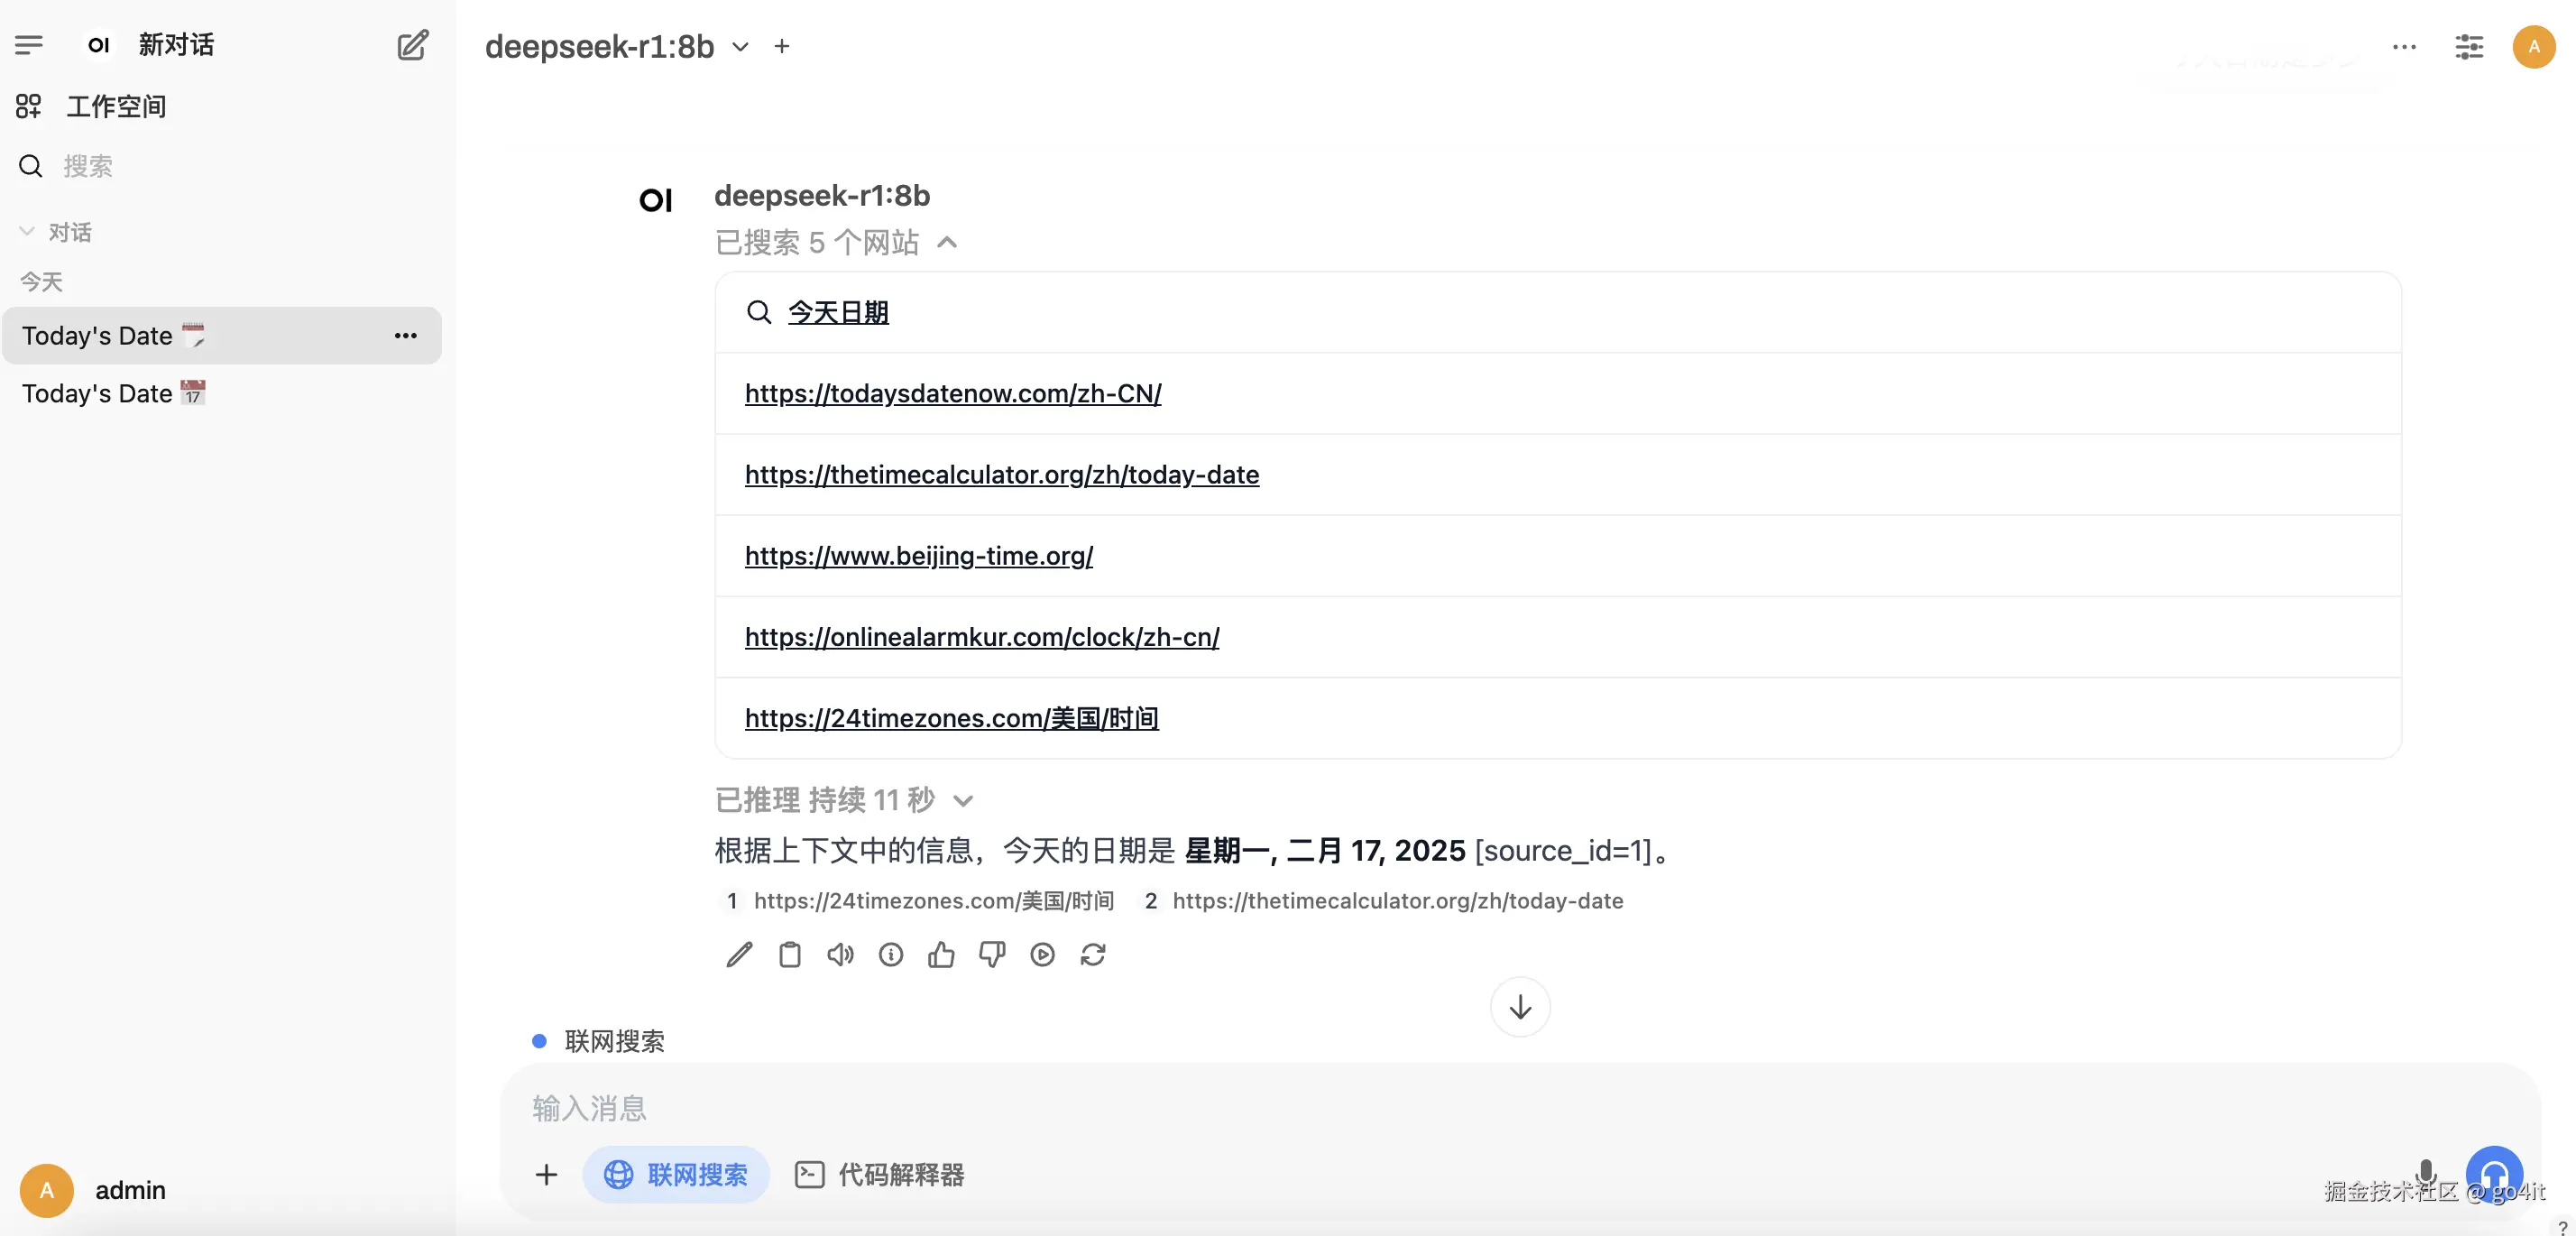Rate the response with thumbs up
The width and height of the screenshot is (2576, 1236).
pyautogui.click(x=941, y=955)
